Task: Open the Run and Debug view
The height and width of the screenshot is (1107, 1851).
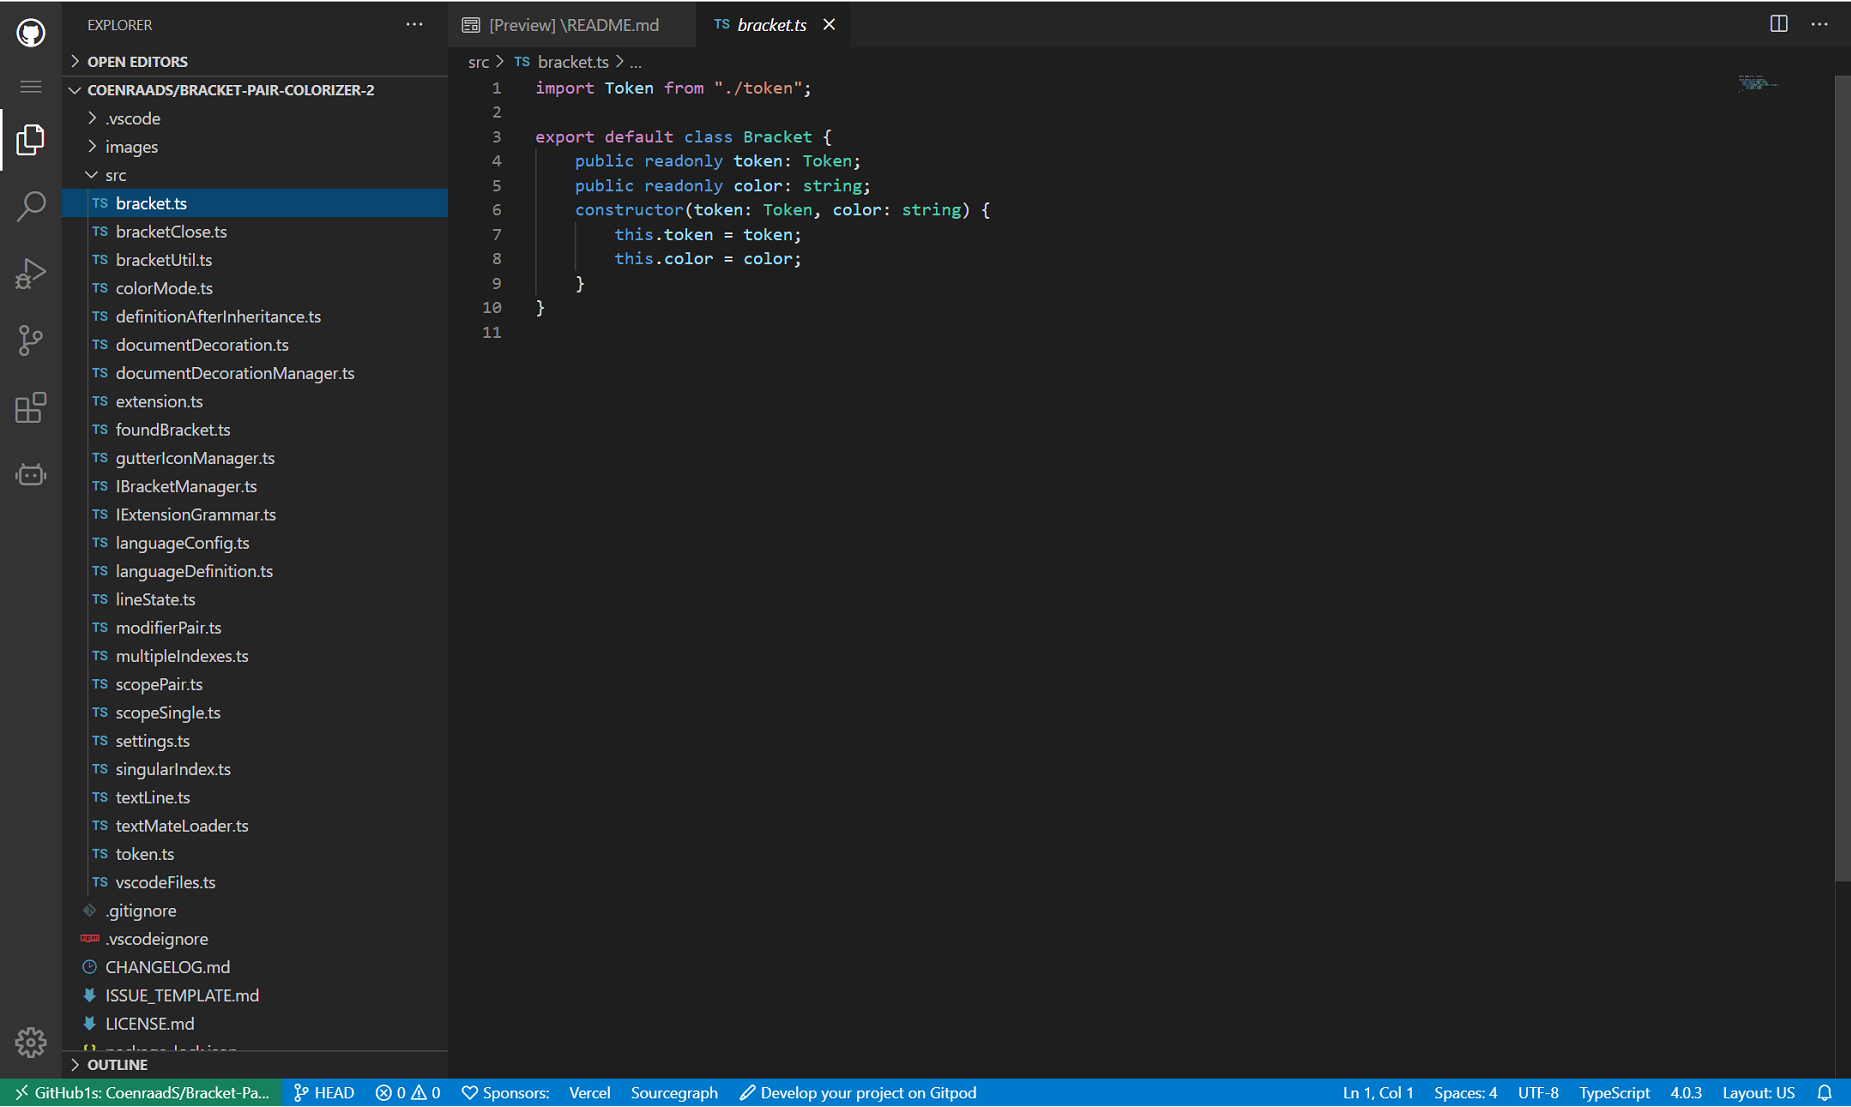Action: (x=31, y=273)
